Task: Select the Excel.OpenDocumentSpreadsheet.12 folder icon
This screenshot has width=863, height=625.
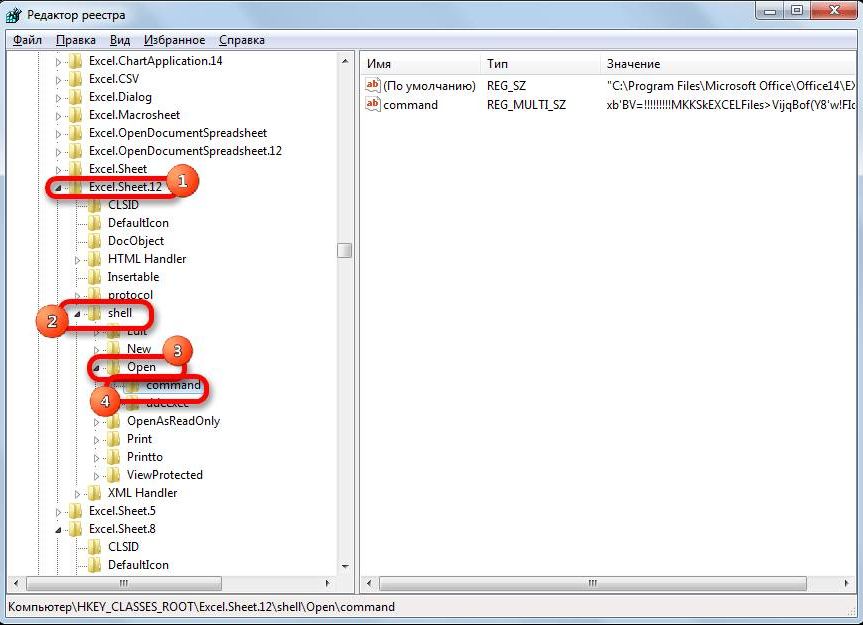Action: tap(76, 151)
